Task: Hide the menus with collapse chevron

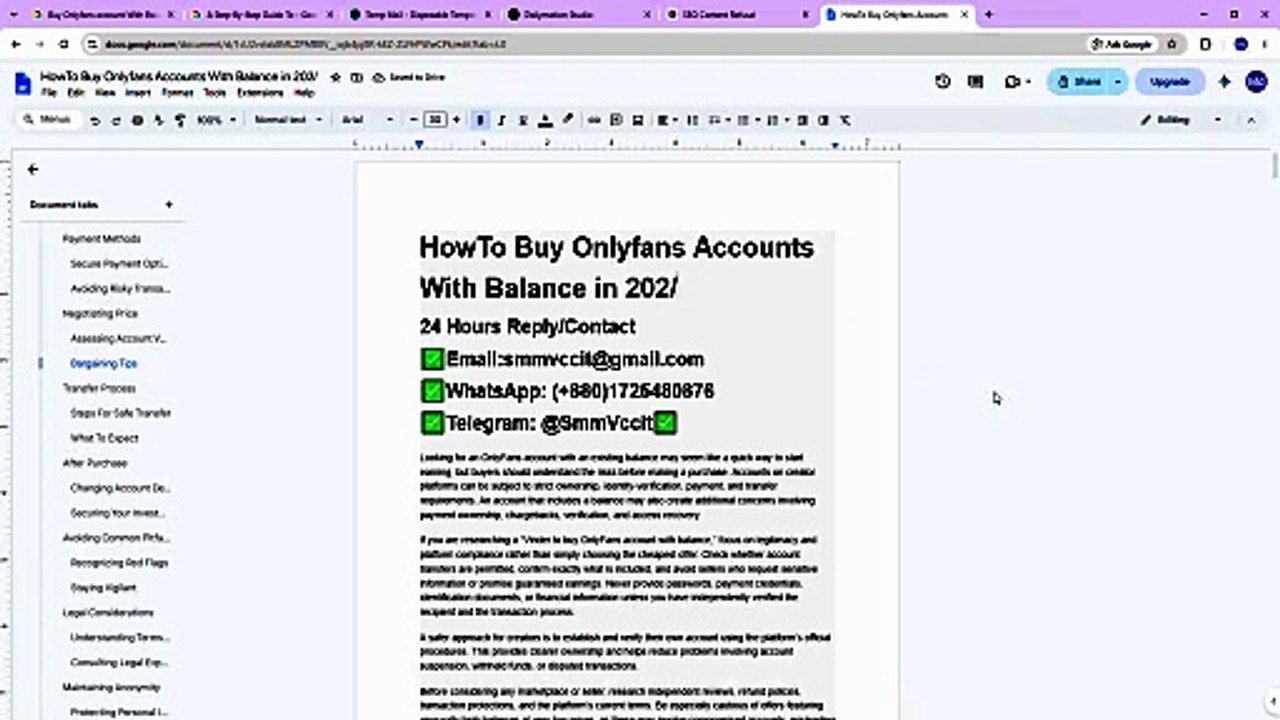Action: (x=1250, y=120)
